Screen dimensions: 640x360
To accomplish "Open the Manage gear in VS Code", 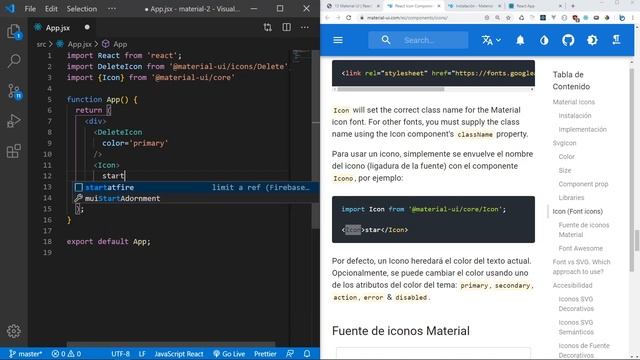I will click(x=14, y=331).
